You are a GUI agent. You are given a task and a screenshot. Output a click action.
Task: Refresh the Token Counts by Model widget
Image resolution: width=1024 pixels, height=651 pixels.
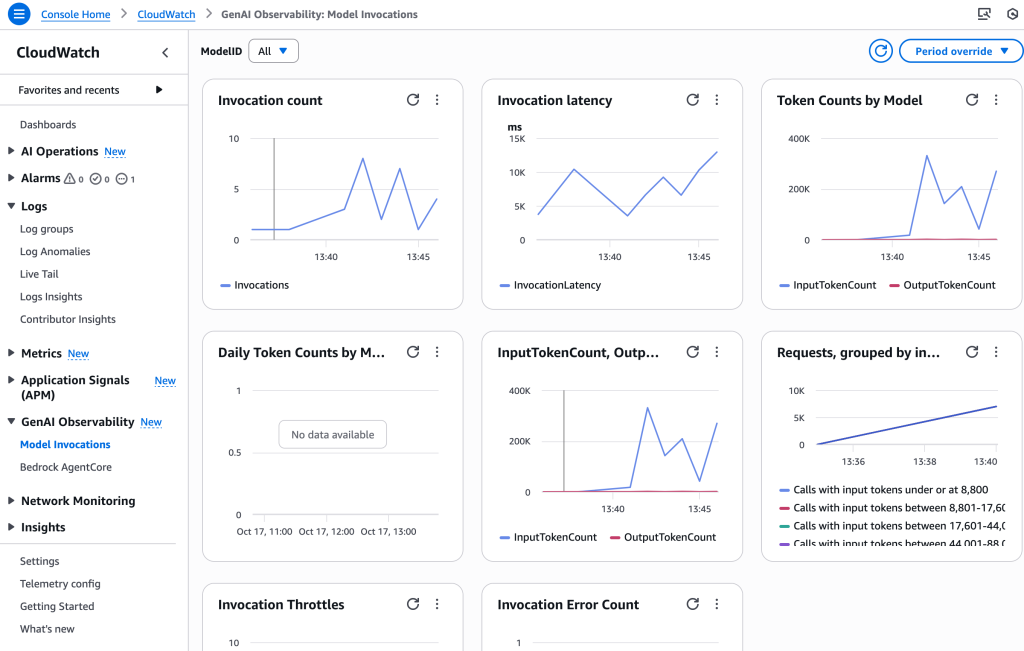point(971,100)
